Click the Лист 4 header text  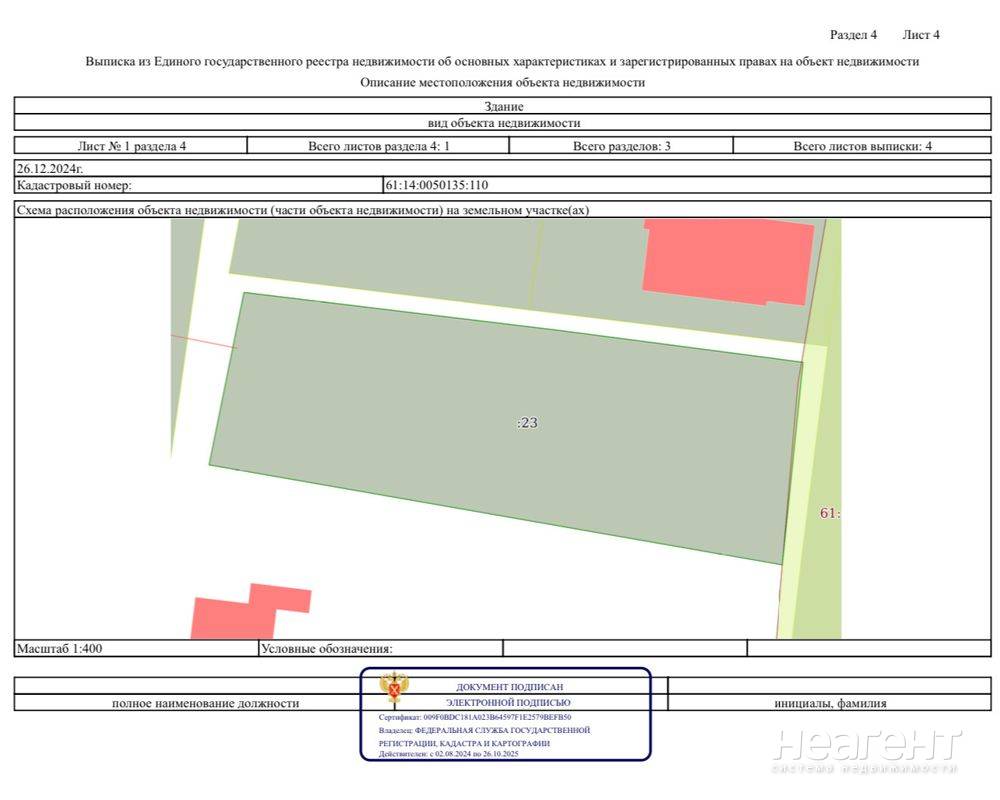pos(921,35)
